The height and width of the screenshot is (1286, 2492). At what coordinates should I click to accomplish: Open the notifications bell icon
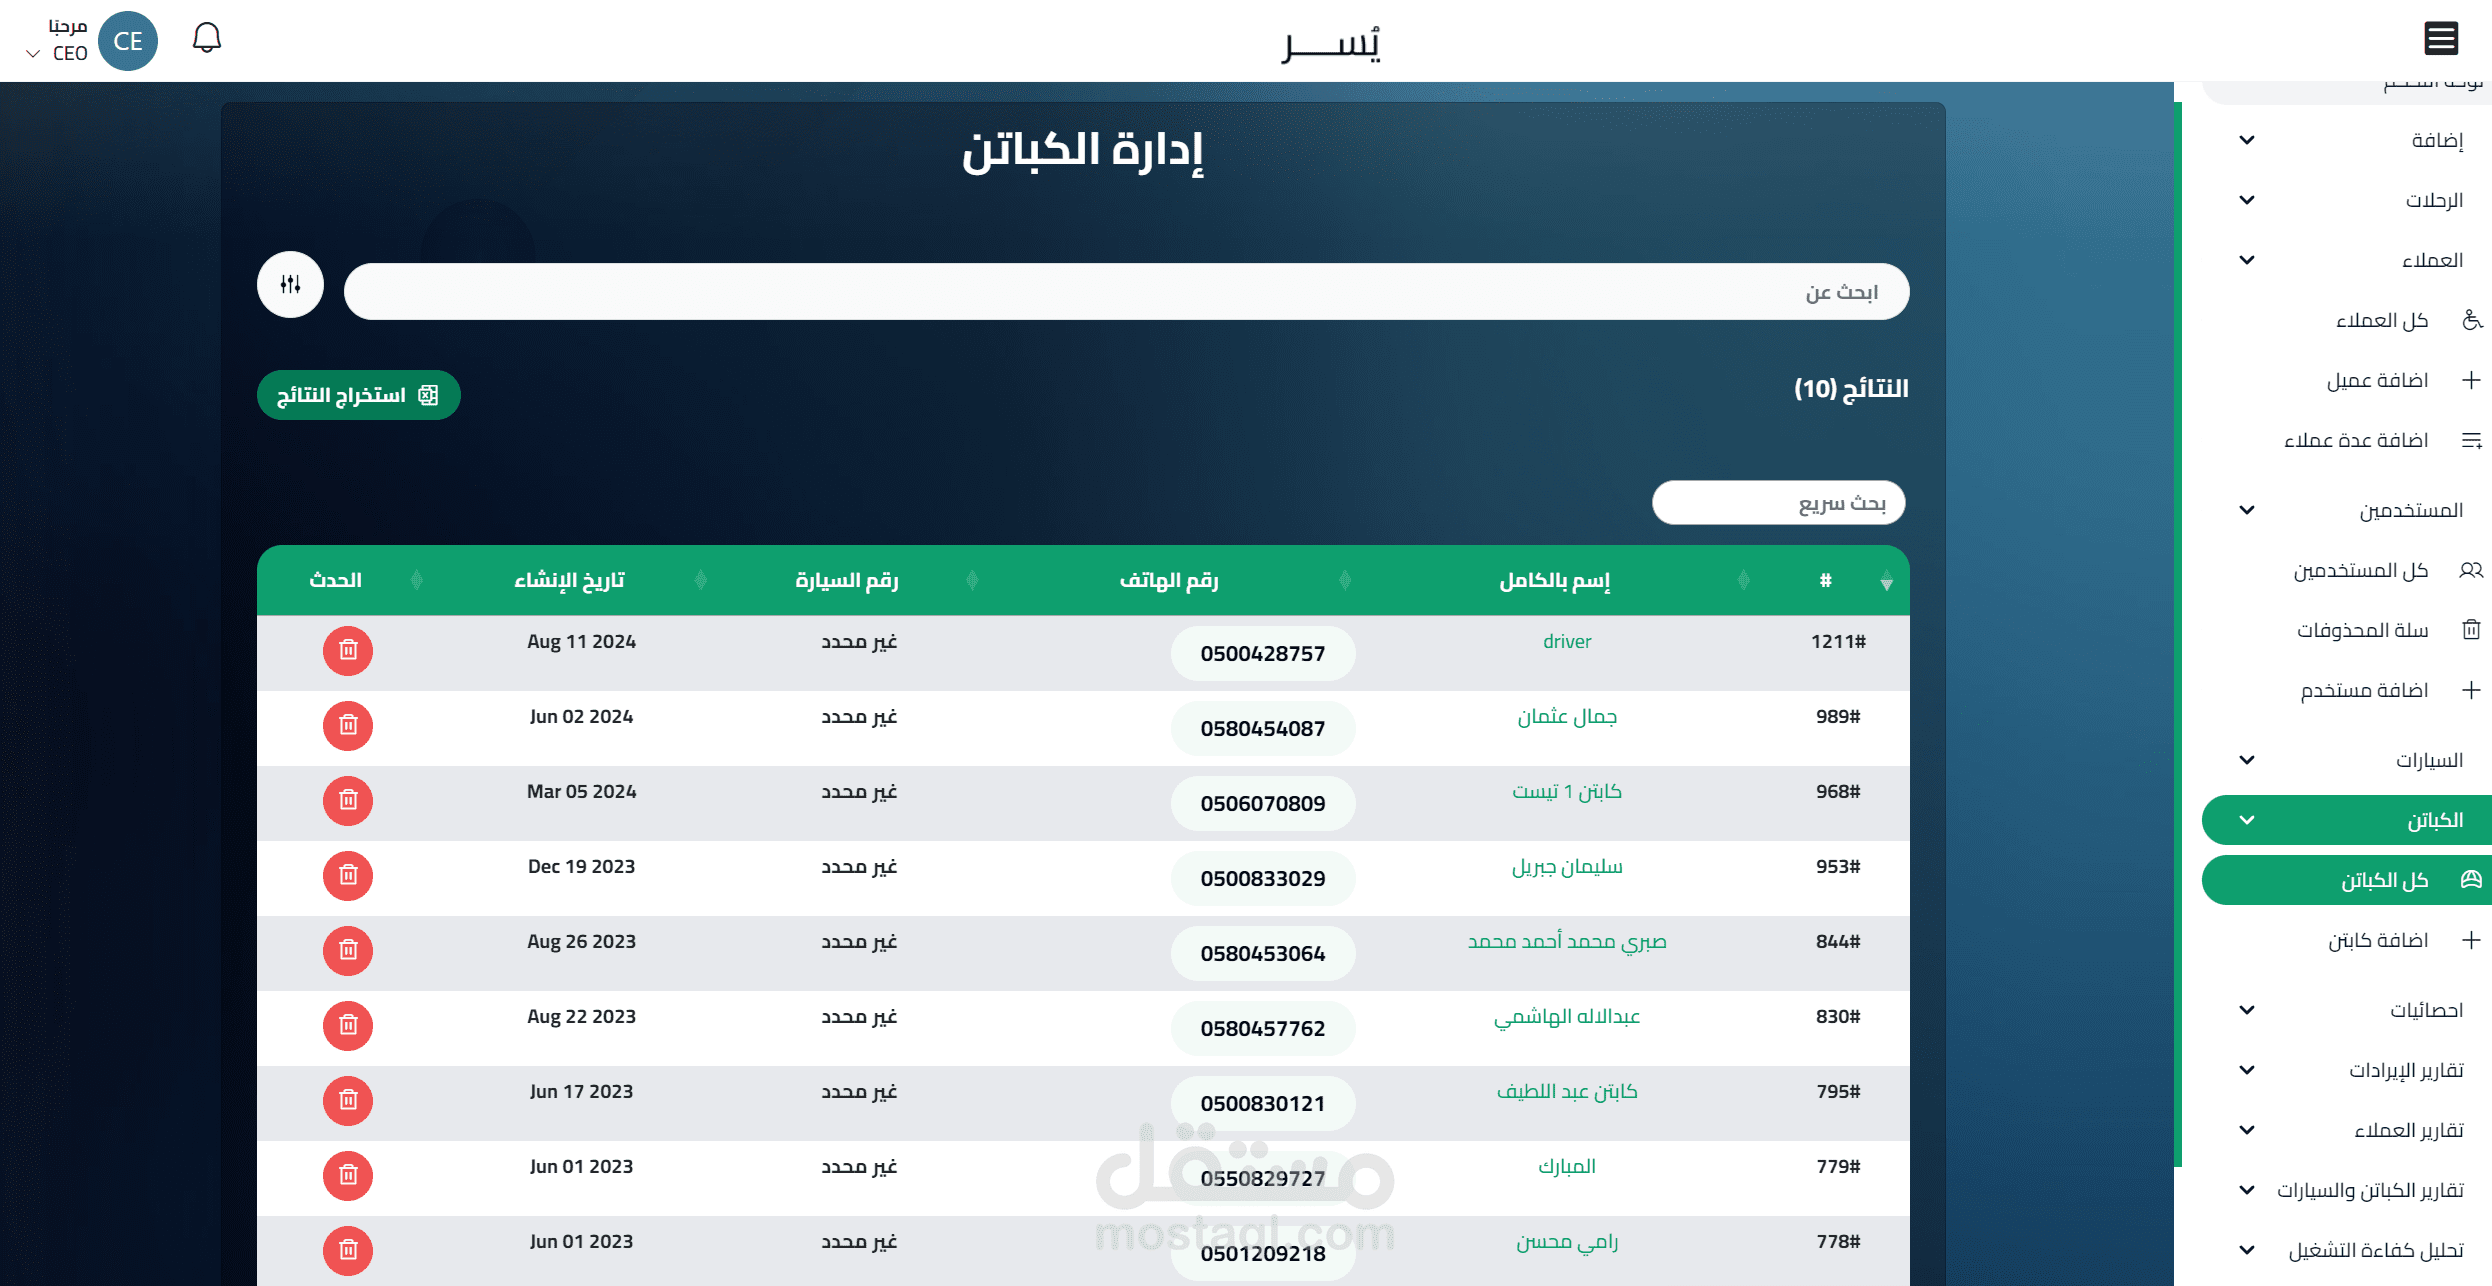click(206, 39)
